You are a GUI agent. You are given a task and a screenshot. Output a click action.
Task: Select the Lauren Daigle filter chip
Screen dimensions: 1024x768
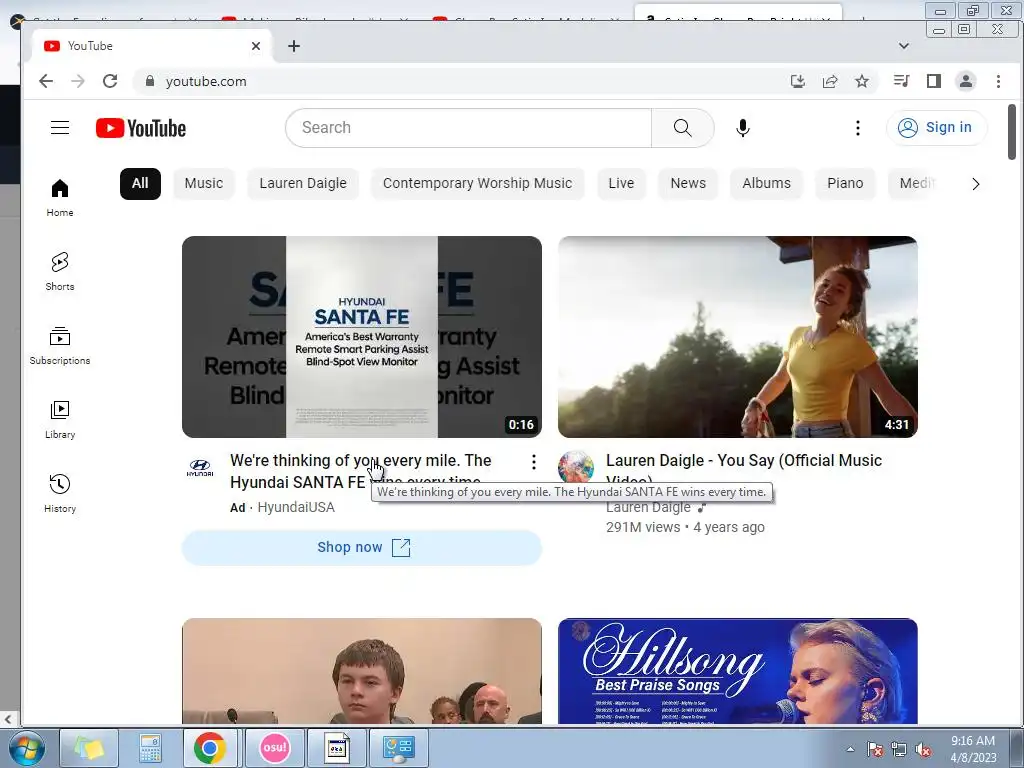tap(303, 184)
